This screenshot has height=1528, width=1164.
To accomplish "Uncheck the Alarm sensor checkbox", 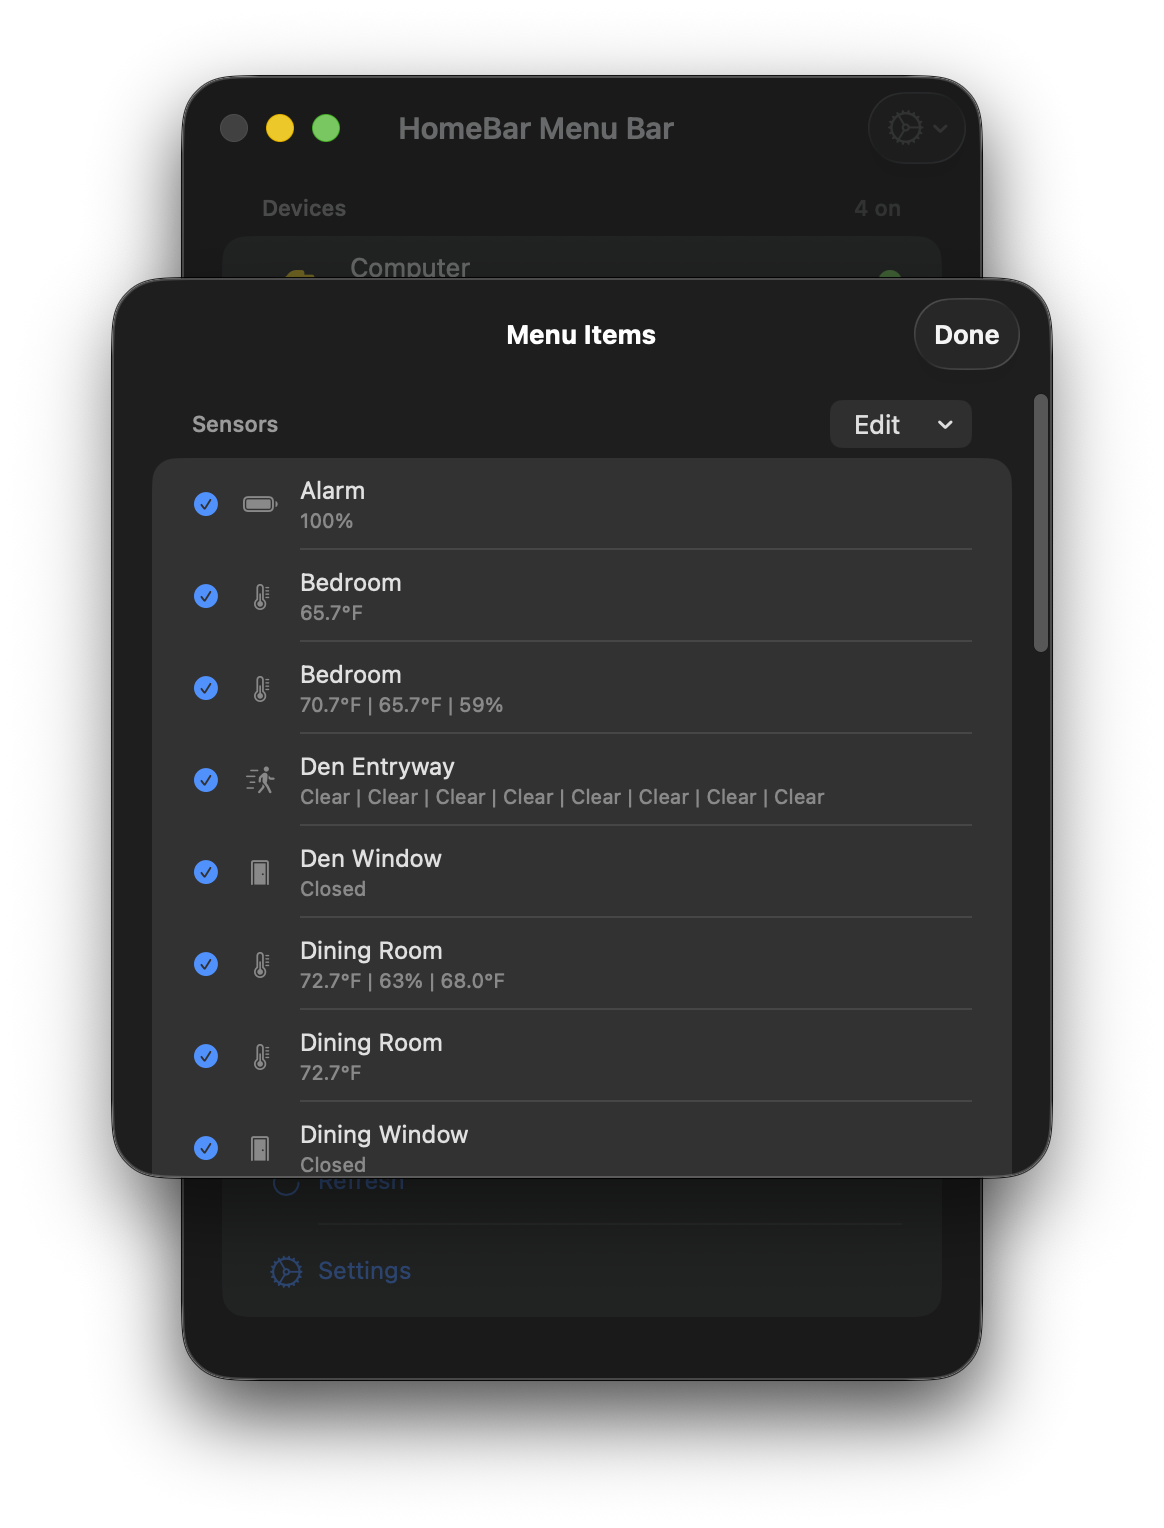I will 206,504.
